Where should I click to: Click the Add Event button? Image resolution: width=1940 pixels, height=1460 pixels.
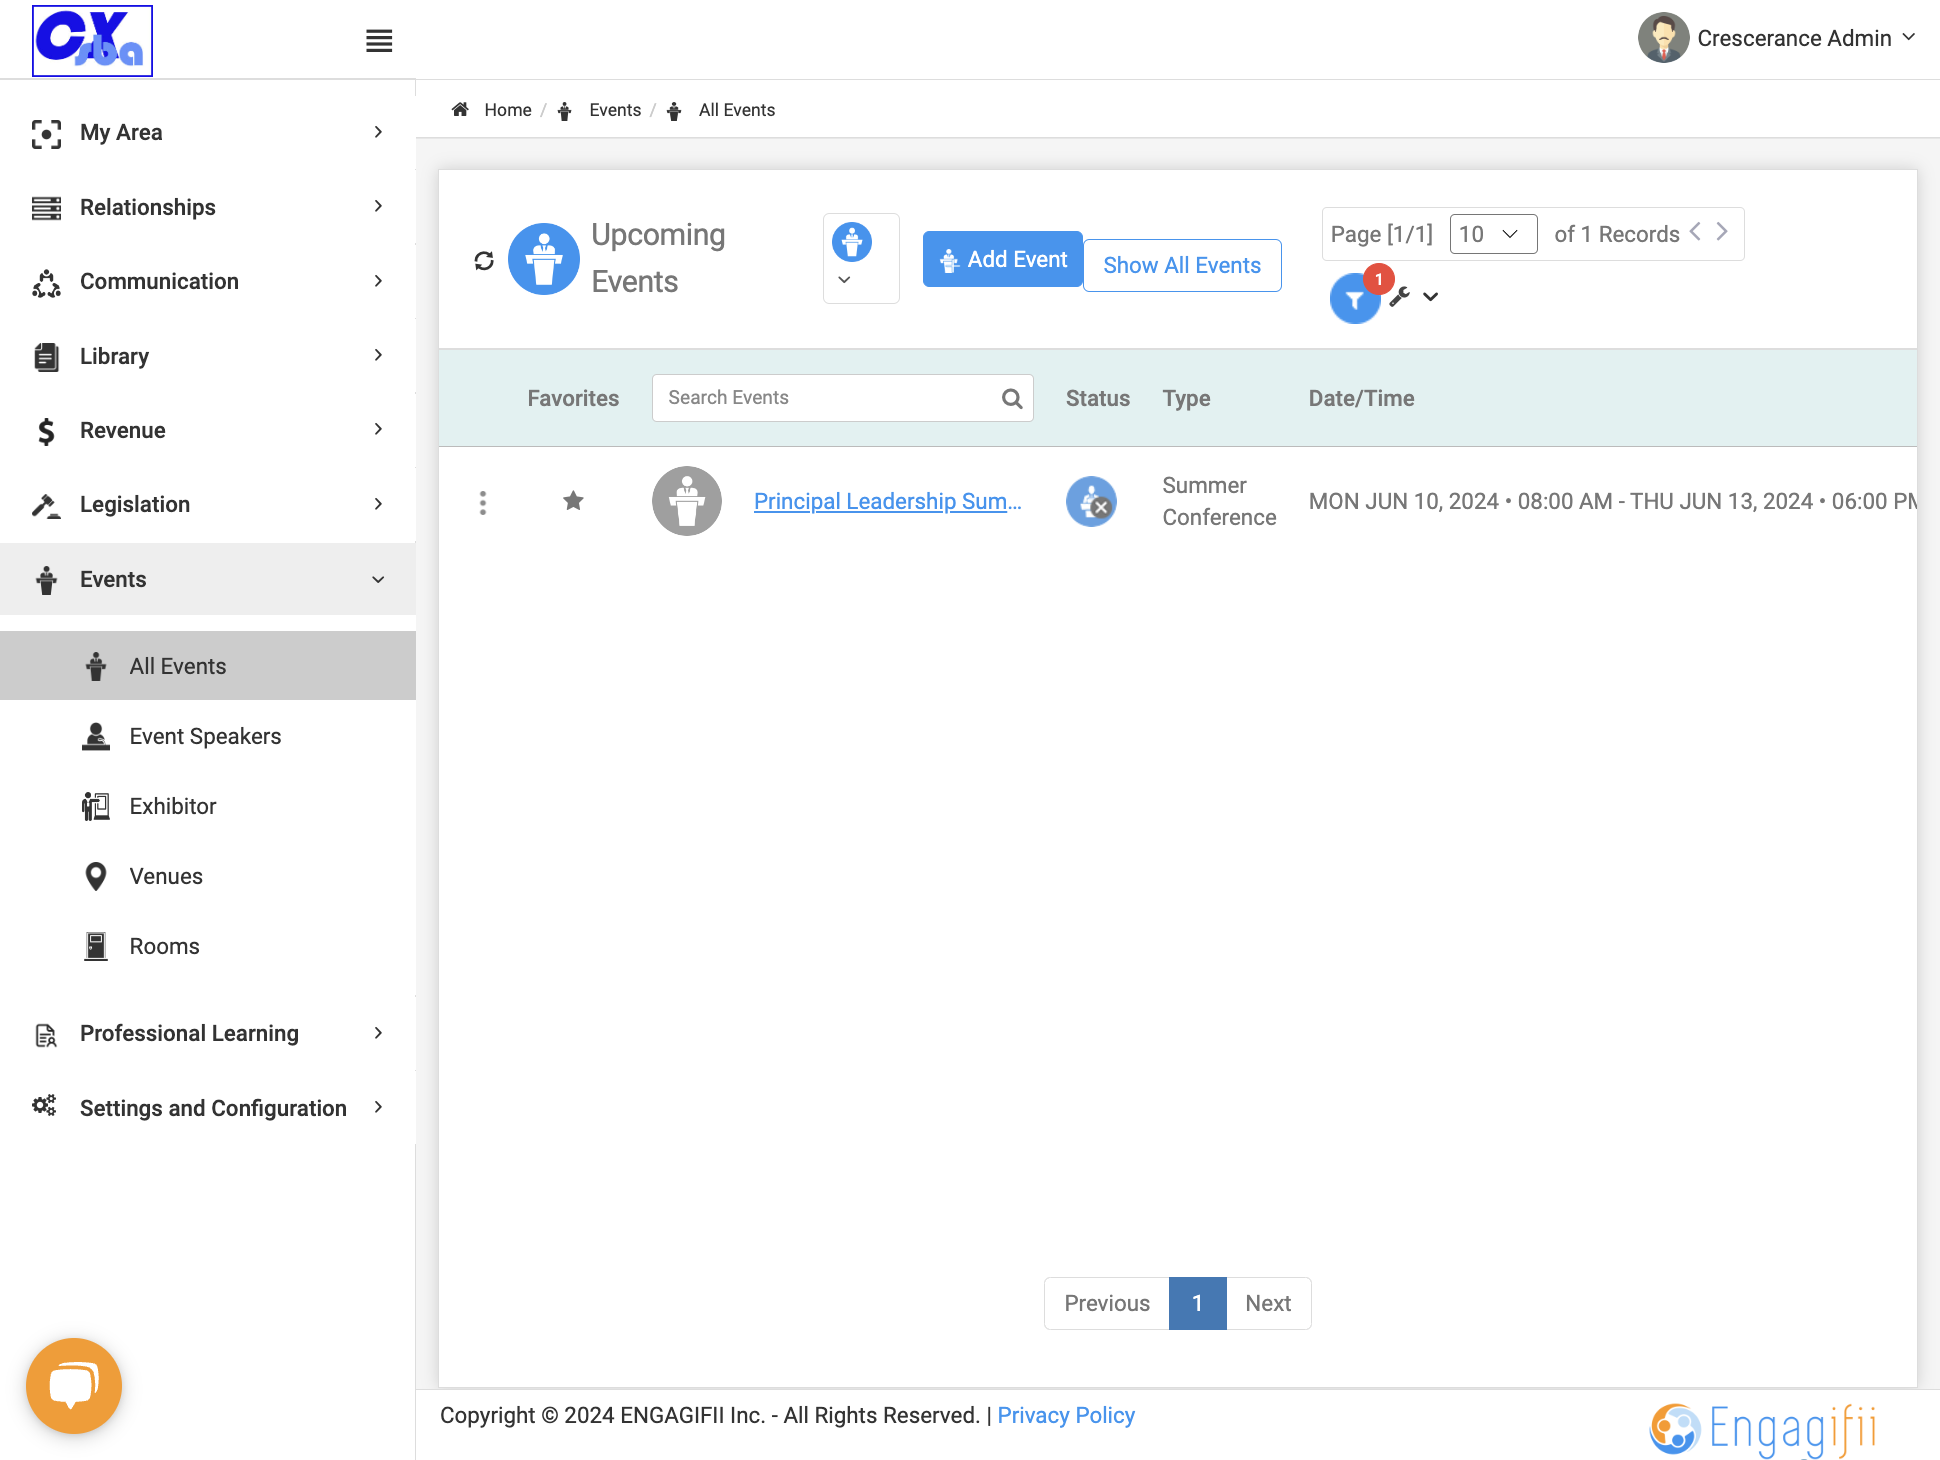1002,259
